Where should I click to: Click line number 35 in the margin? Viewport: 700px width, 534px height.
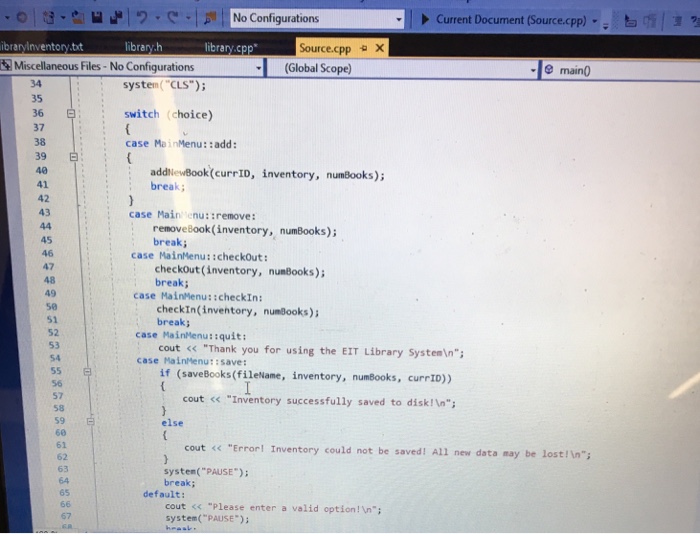pos(37,98)
